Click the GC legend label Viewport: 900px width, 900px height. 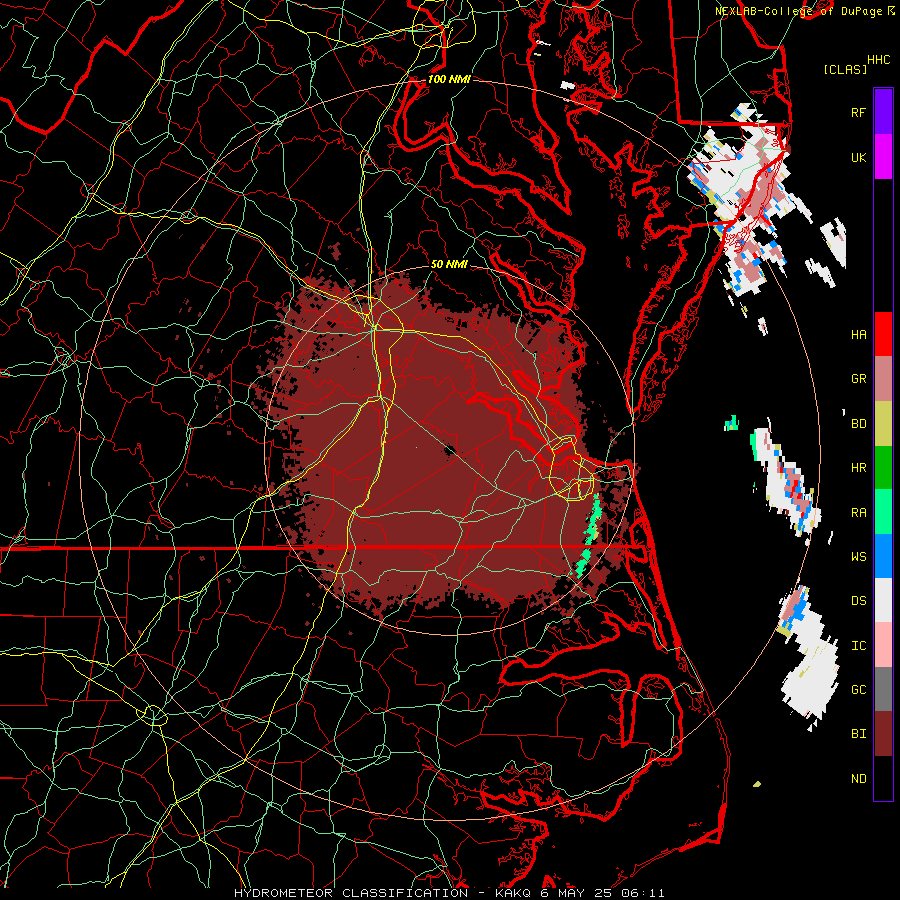click(x=858, y=689)
